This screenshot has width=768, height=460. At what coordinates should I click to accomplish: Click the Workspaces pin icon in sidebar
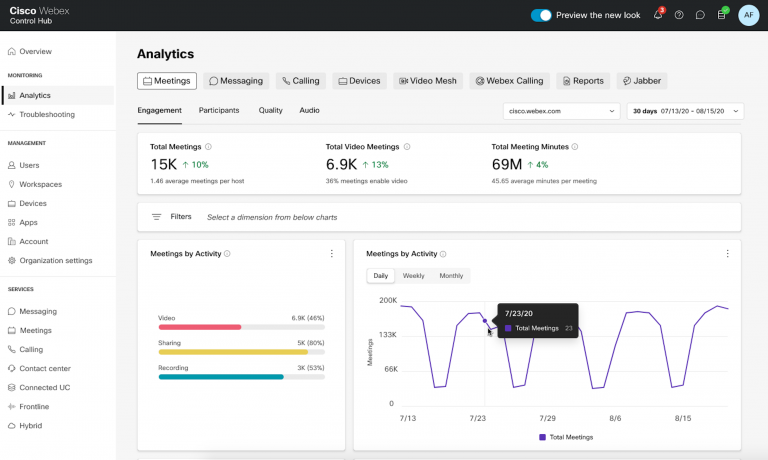(x=12, y=184)
